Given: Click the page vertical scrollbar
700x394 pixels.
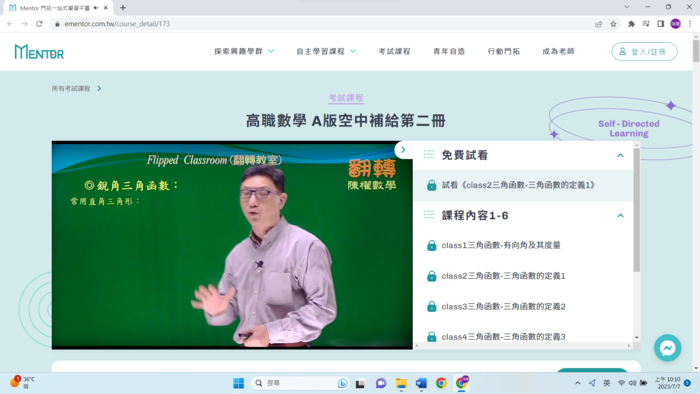Looking at the screenshot, I should [696, 51].
